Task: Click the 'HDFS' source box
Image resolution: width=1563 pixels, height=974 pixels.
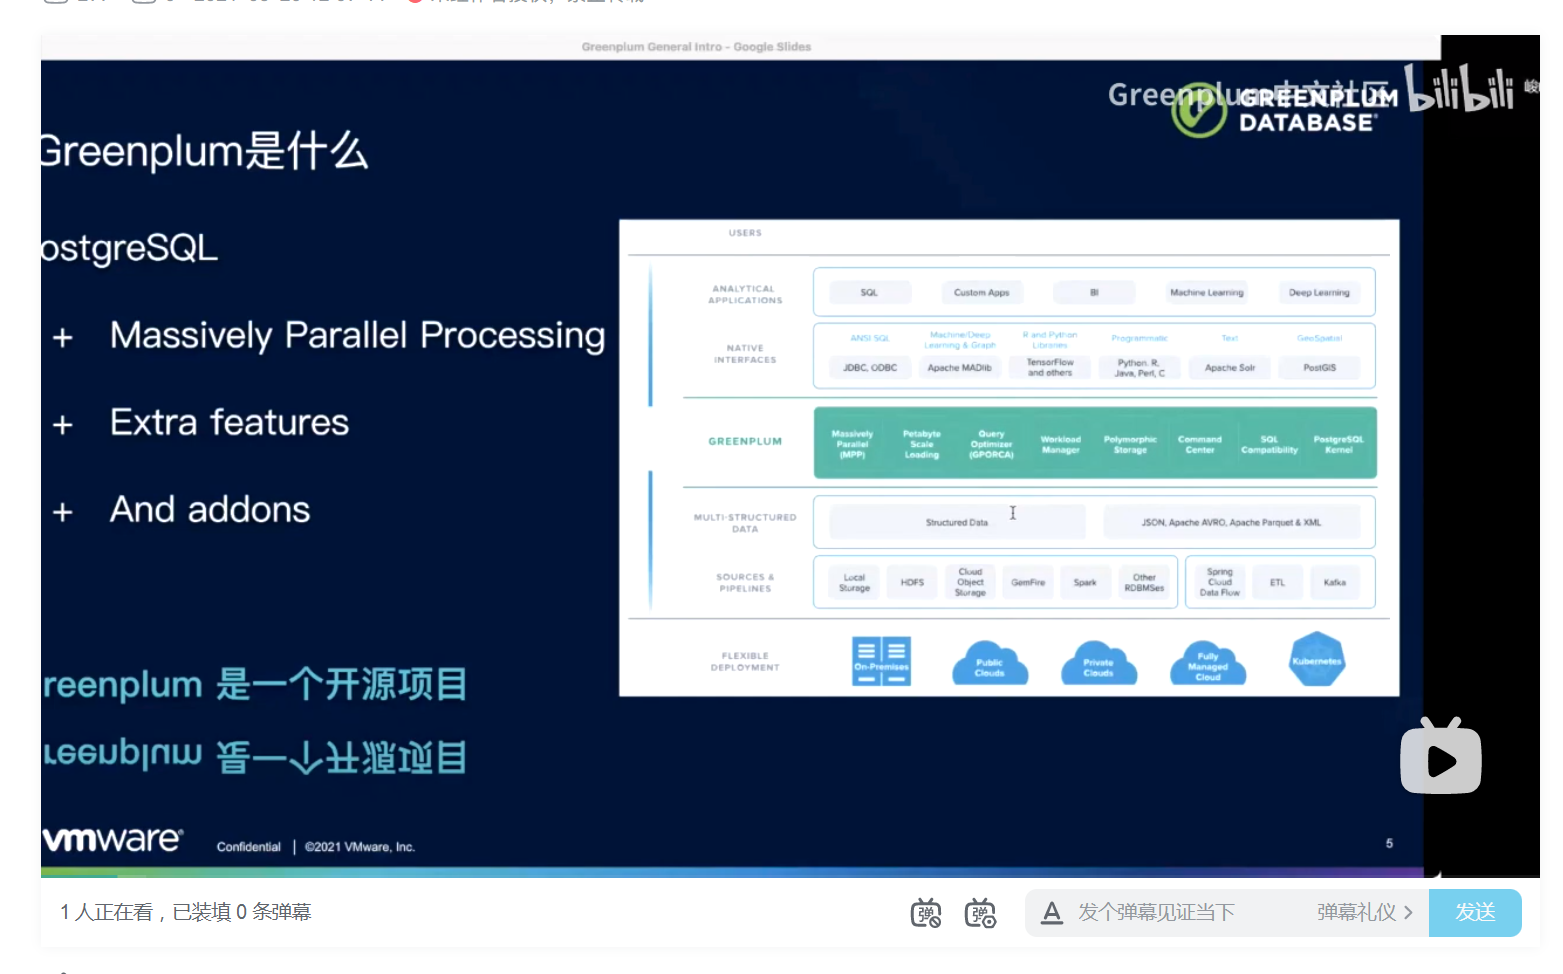Action: 912,582
